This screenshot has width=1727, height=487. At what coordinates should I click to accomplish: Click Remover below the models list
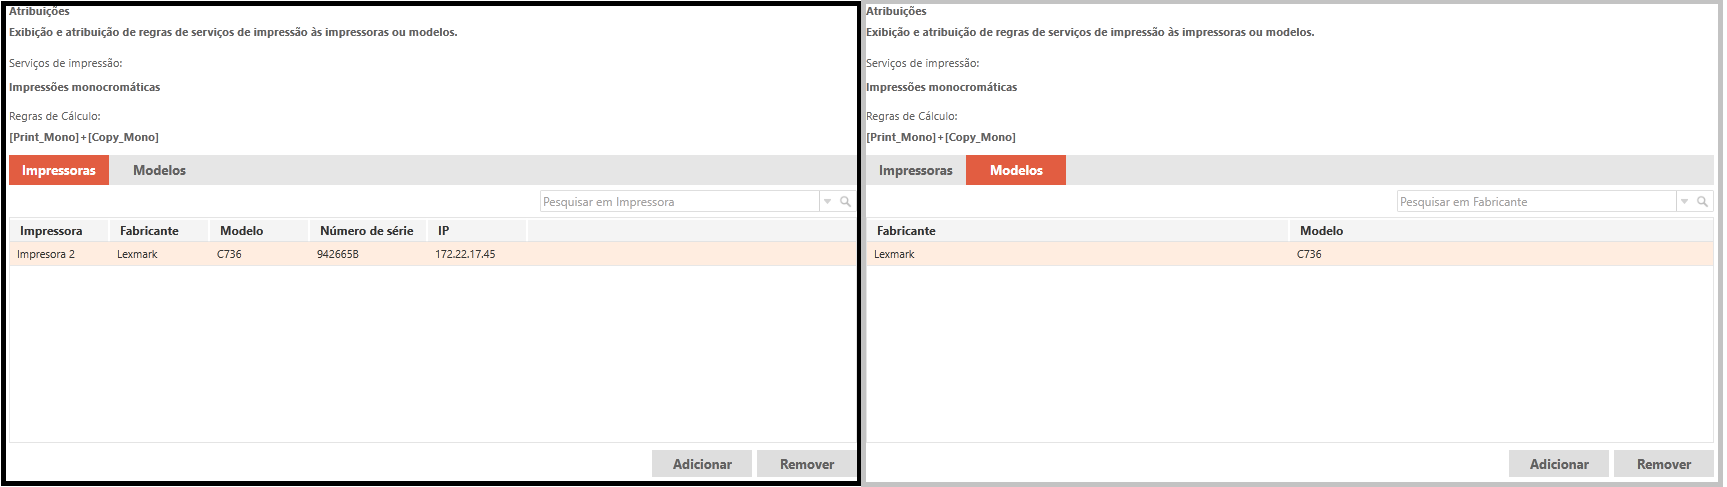pyautogui.click(x=1663, y=464)
